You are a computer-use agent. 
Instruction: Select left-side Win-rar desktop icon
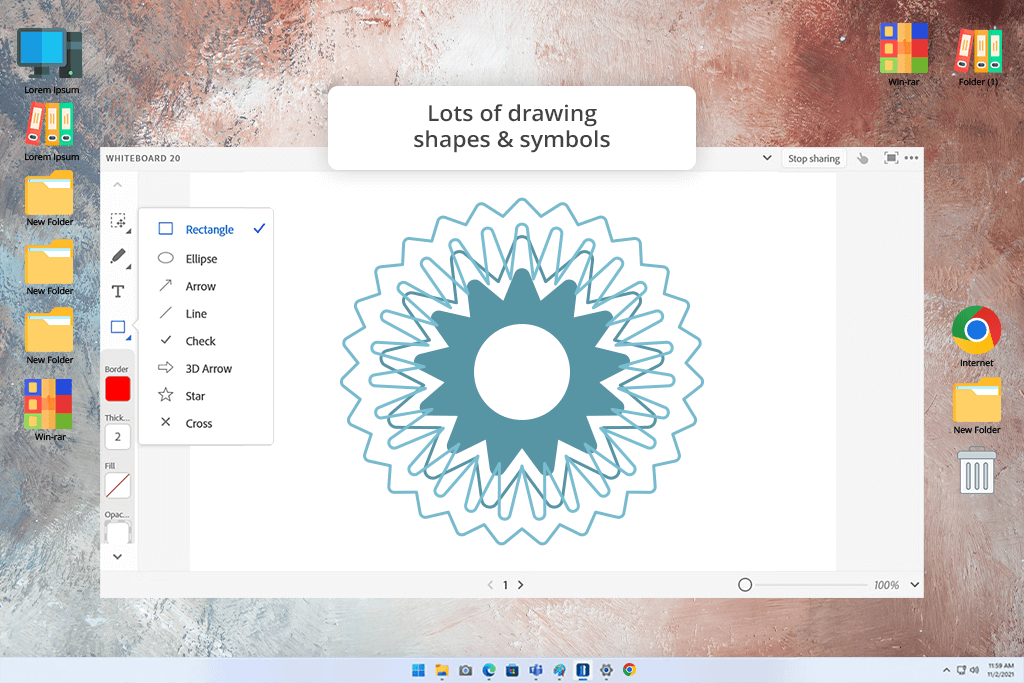[x=50, y=409]
